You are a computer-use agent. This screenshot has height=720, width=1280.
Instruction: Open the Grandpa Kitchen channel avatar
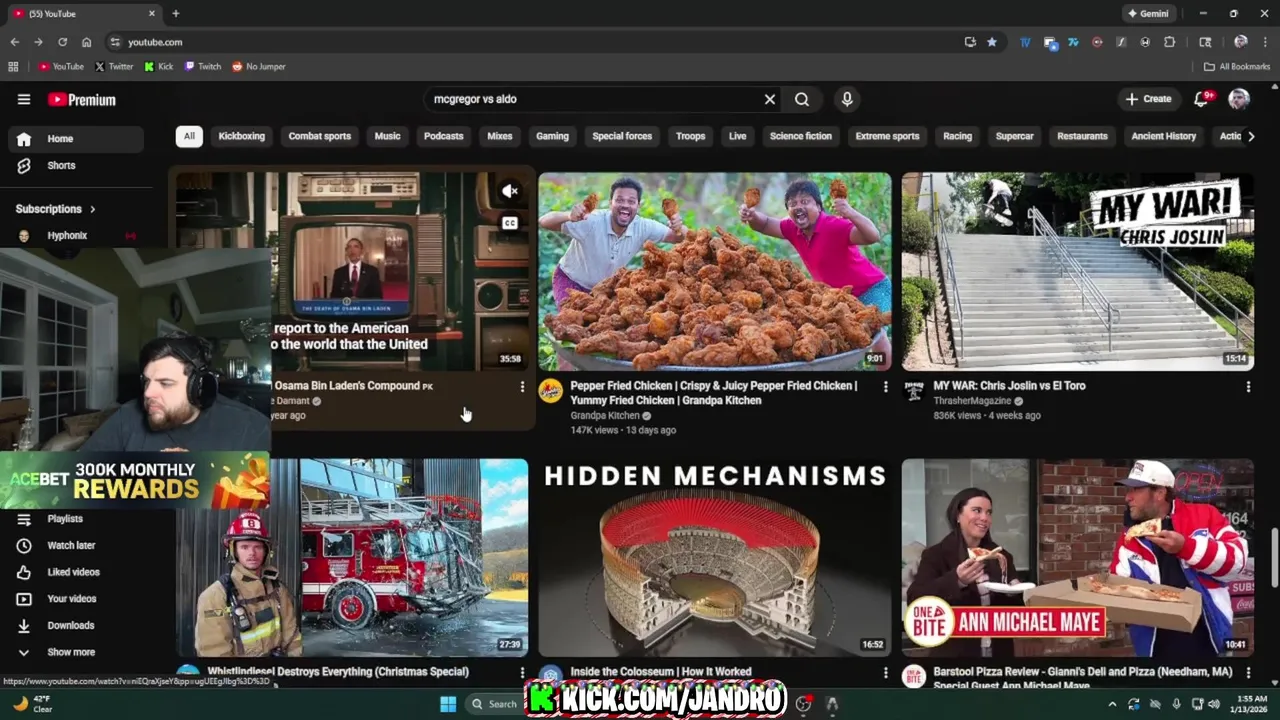tap(550, 391)
